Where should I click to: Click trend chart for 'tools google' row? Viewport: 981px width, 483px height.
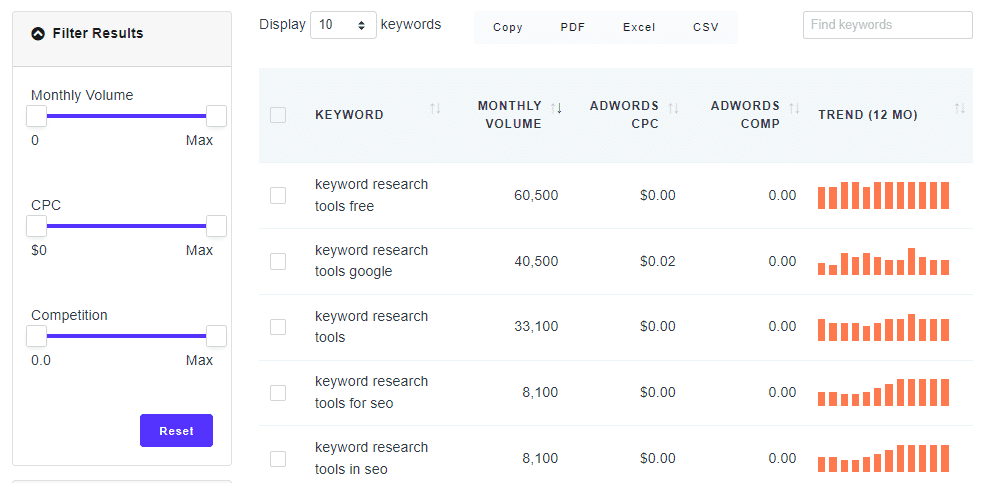(883, 262)
